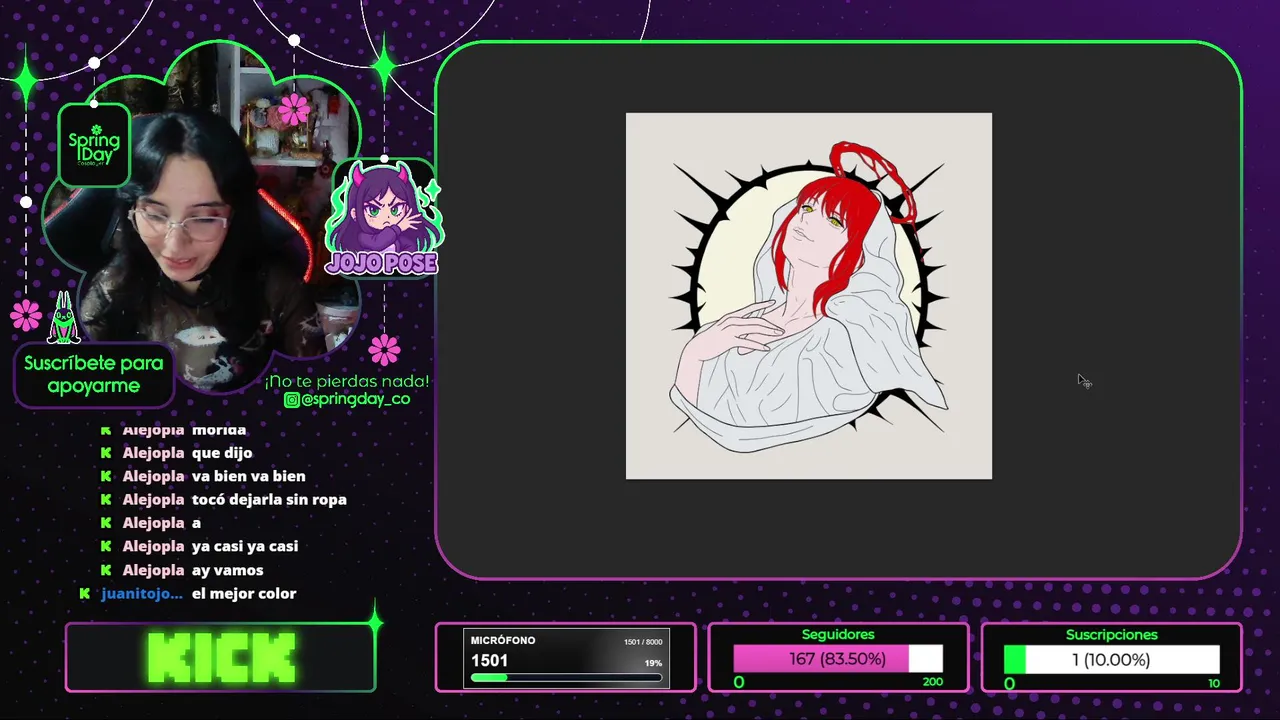Screen dimensions: 1280x720
Task: Click the green bunny mascot icon
Action: tap(64, 318)
